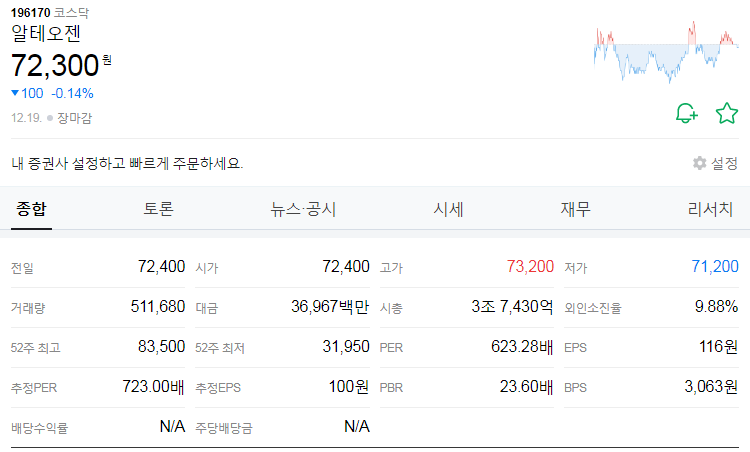750x452 pixels.
Task: Click the PER value 623.28배
Action: (522, 346)
